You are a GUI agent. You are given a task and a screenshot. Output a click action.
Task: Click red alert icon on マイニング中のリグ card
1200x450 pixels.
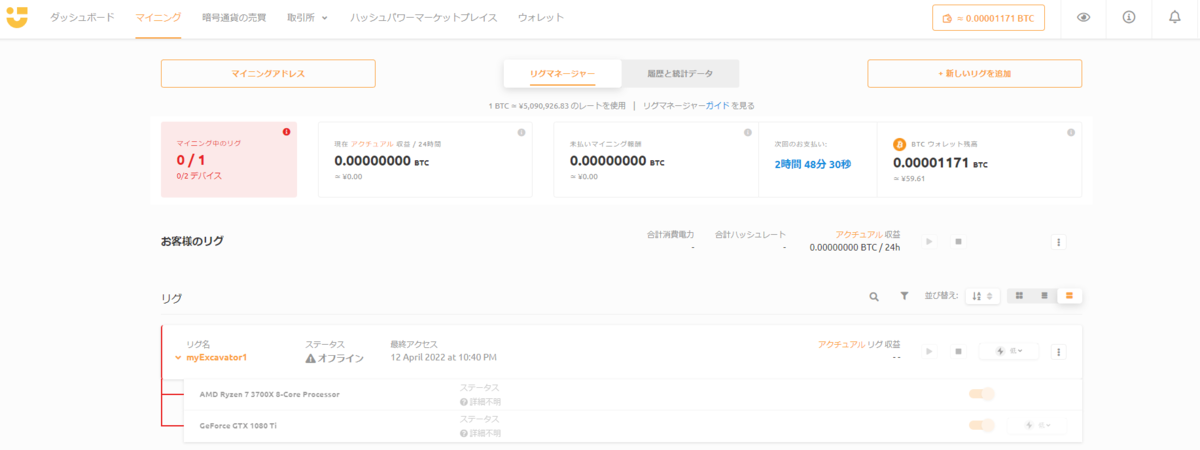point(286,132)
